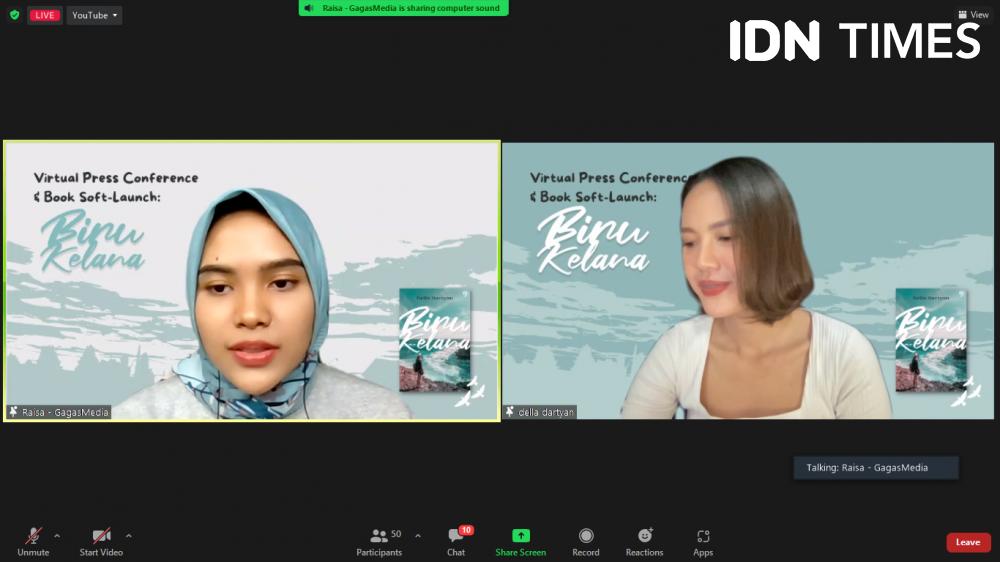Click the speaker icon in sharing sound banner

[x=309, y=8]
